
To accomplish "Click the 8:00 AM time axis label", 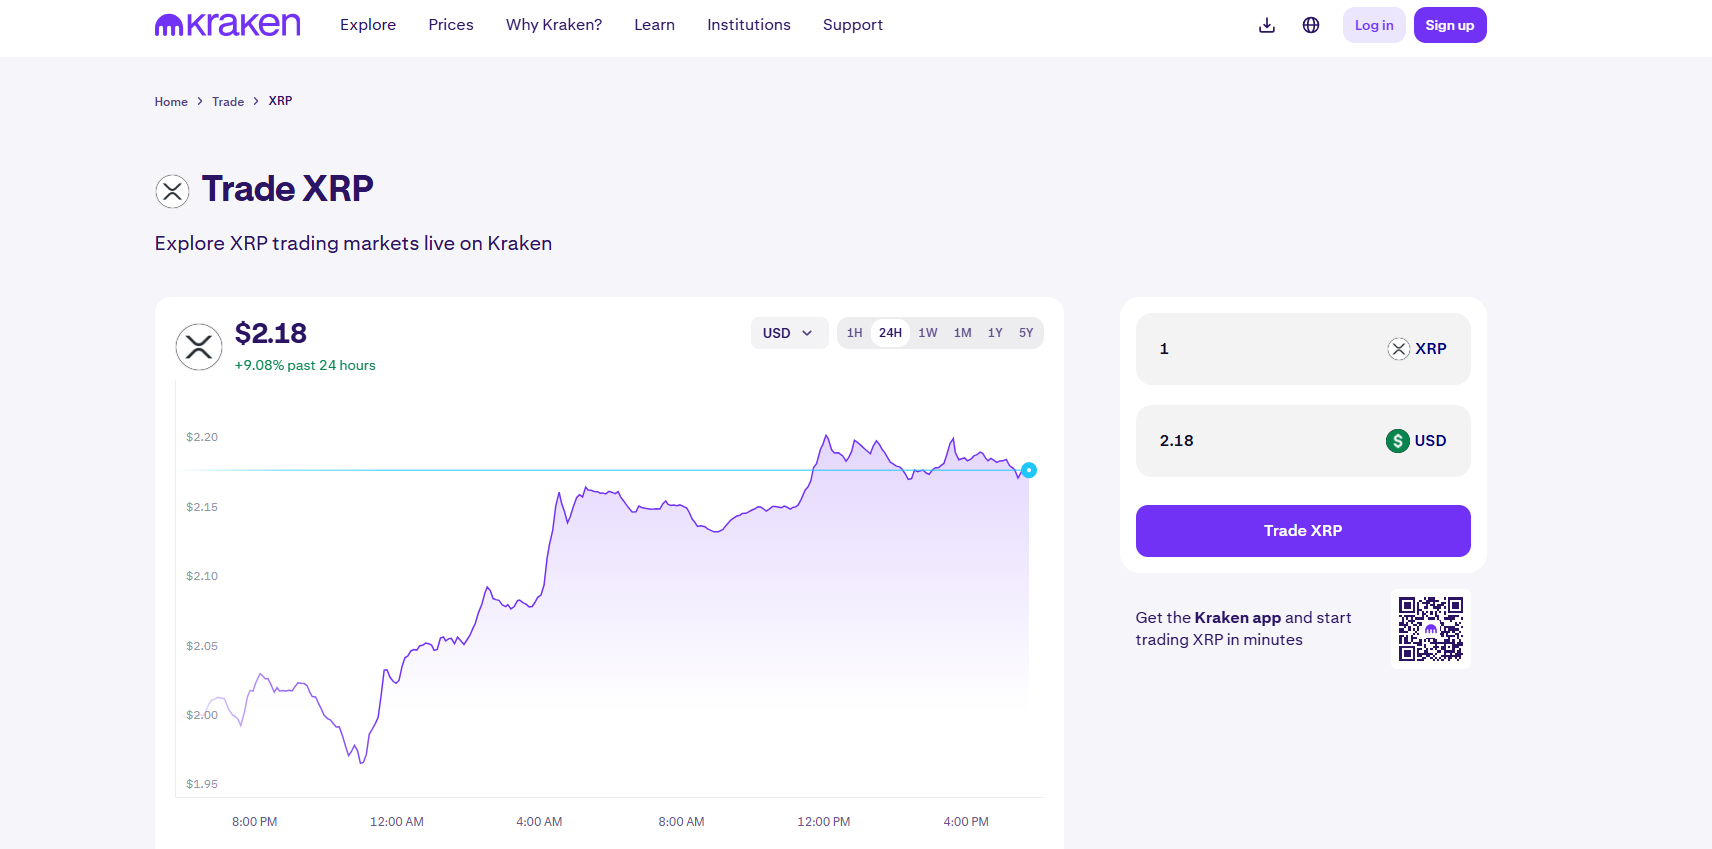I will 681,822.
